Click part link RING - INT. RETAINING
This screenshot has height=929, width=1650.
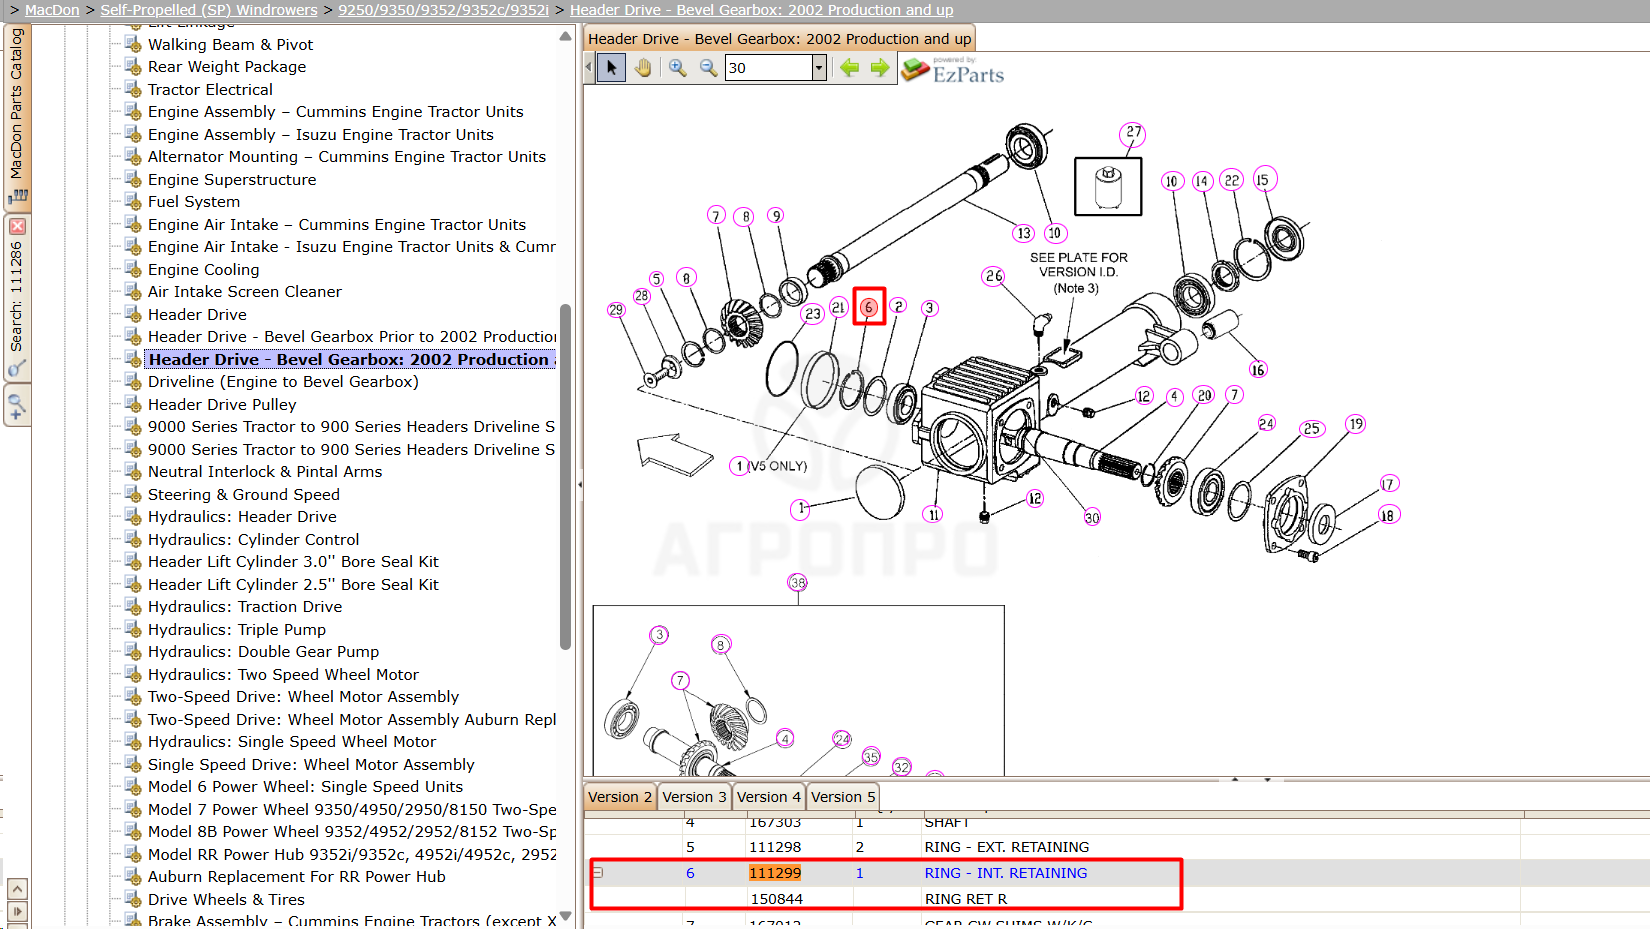coord(1006,873)
